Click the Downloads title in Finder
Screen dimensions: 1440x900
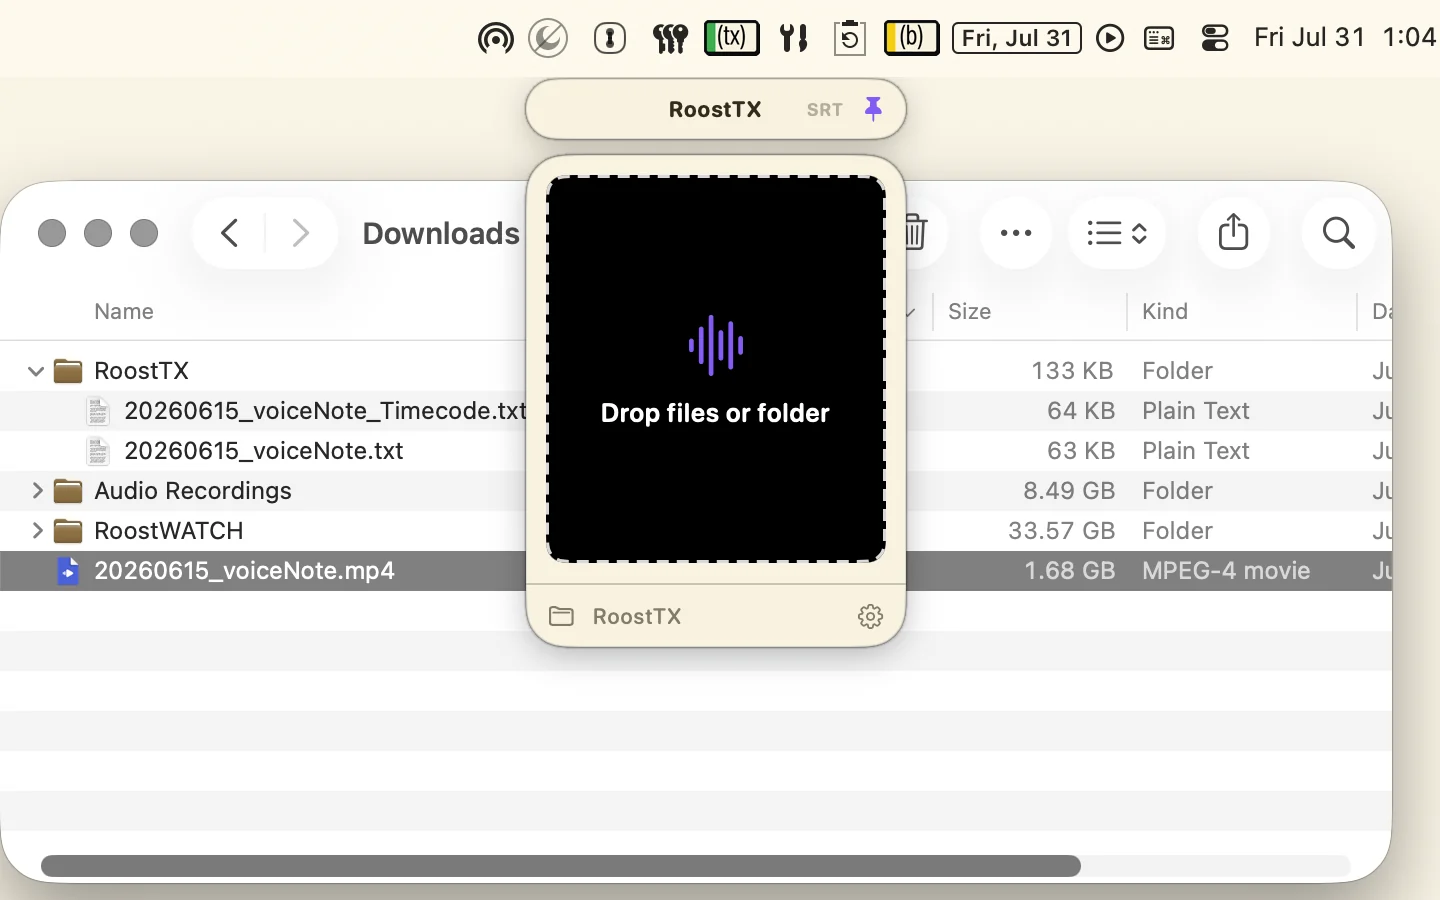pyautogui.click(x=441, y=233)
